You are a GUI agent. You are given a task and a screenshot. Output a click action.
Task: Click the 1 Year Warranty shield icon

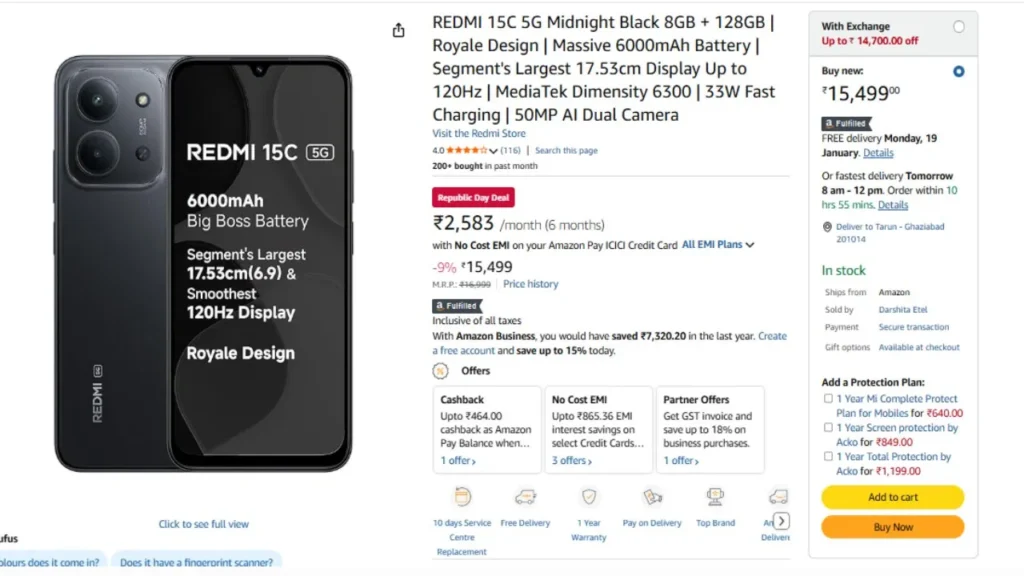(x=588, y=497)
